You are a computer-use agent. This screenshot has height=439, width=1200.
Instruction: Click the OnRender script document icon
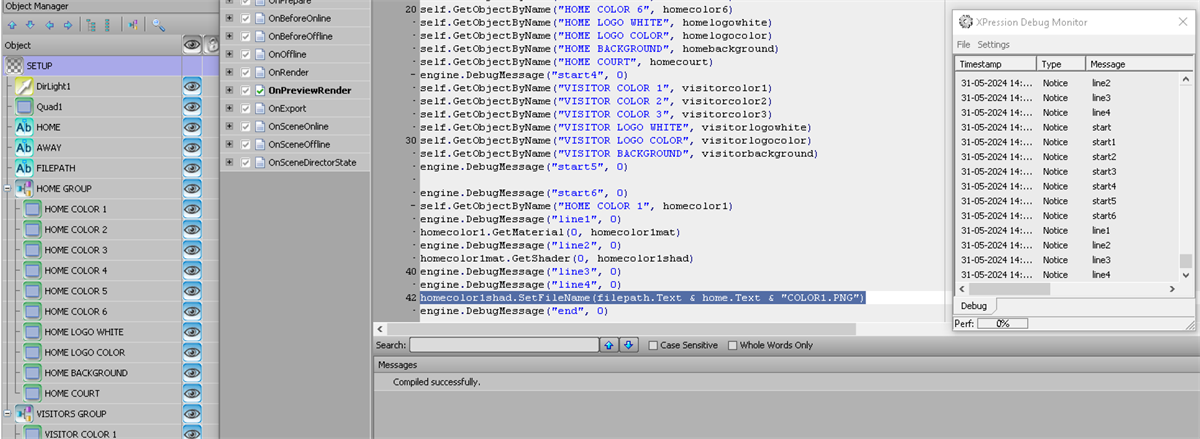(x=262, y=73)
